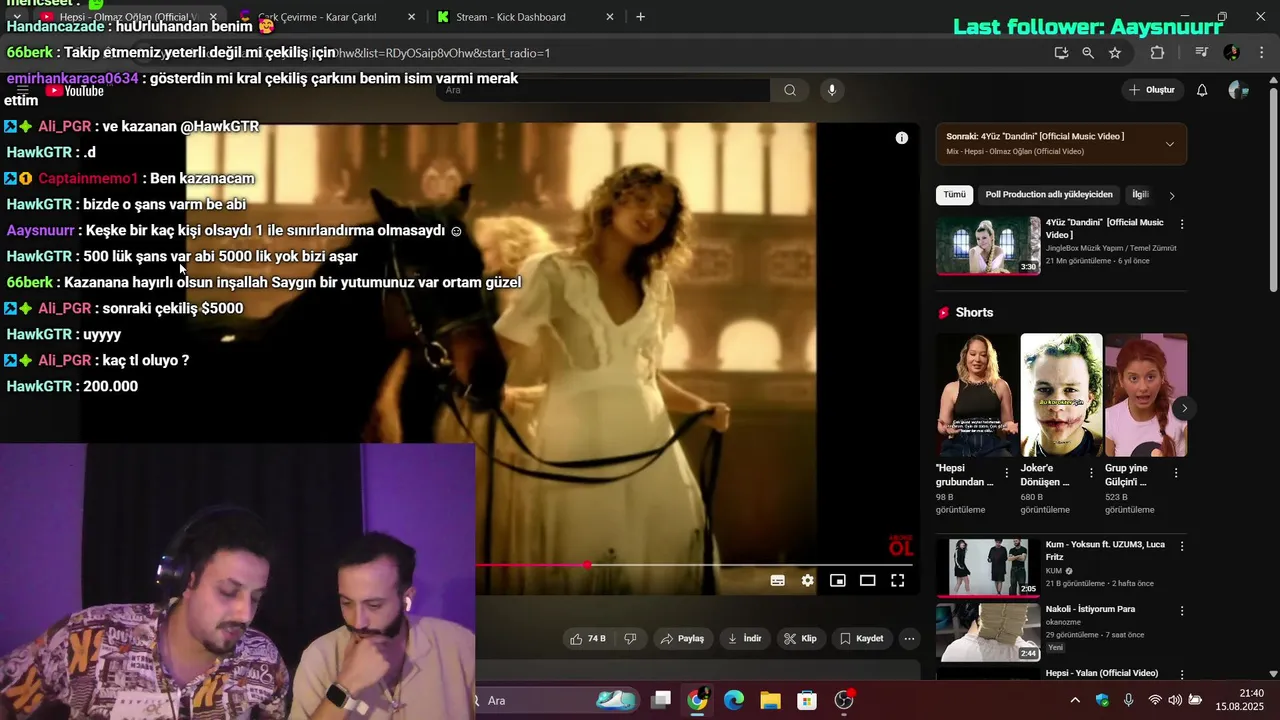Open Chrome media controls icon
This screenshot has width=1280, height=720.
pyautogui.click(x=1202, y=53)
